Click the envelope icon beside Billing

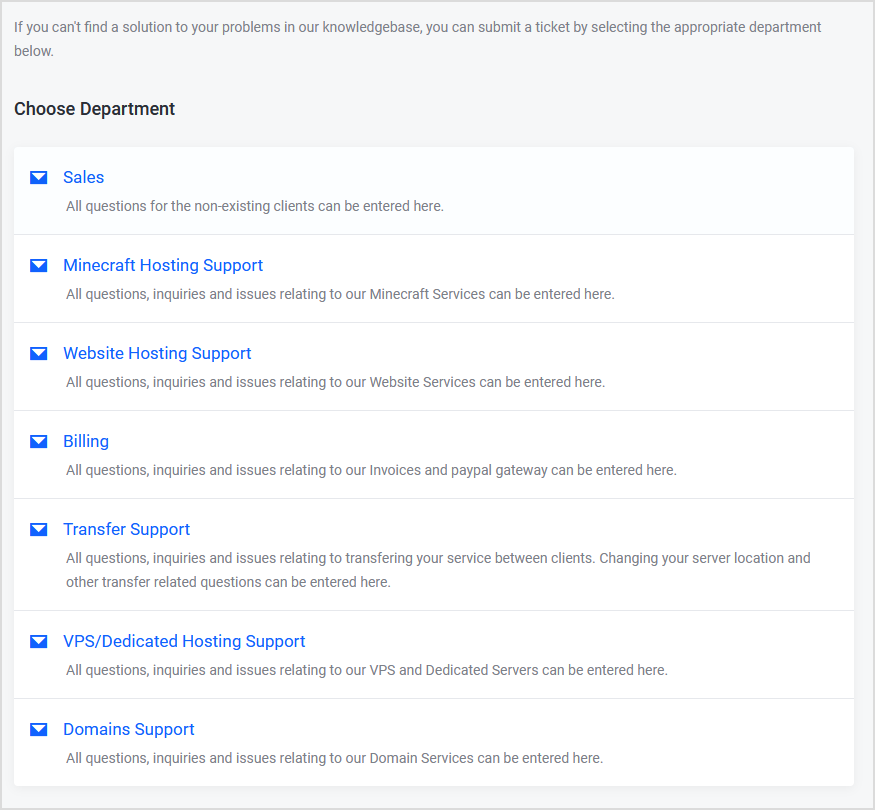39,442
